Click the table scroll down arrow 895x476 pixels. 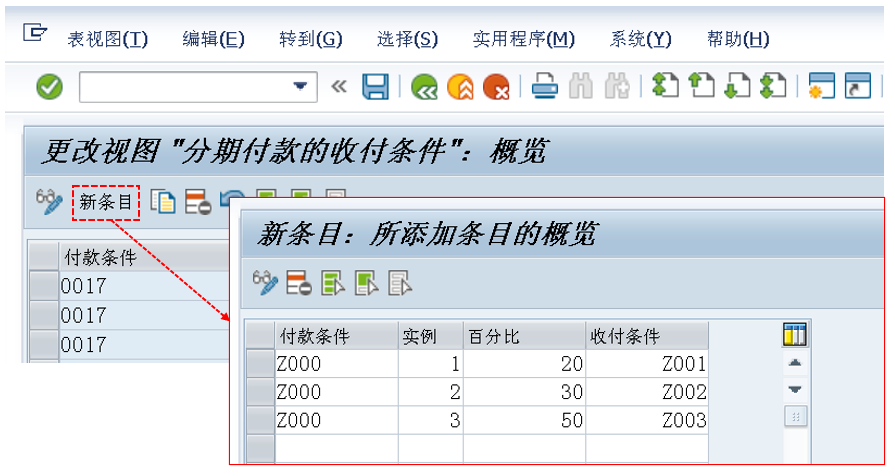[x=795, y=390]
